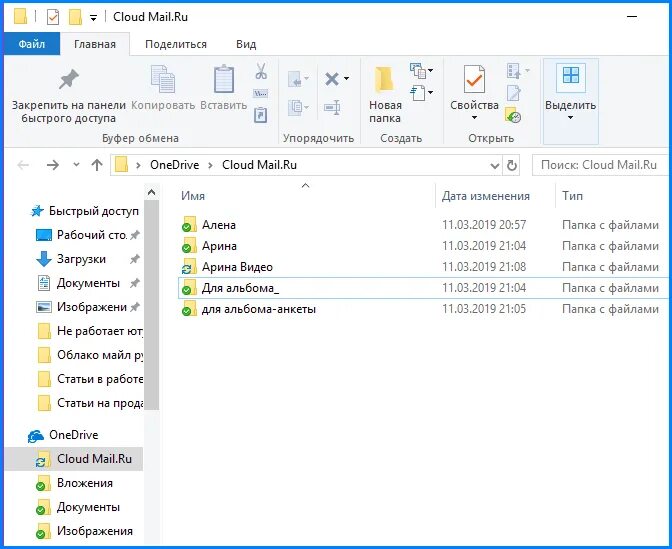672x549 pixels.
Task: Open the Delete button dropdown arrow
Action: coord(346,79)
